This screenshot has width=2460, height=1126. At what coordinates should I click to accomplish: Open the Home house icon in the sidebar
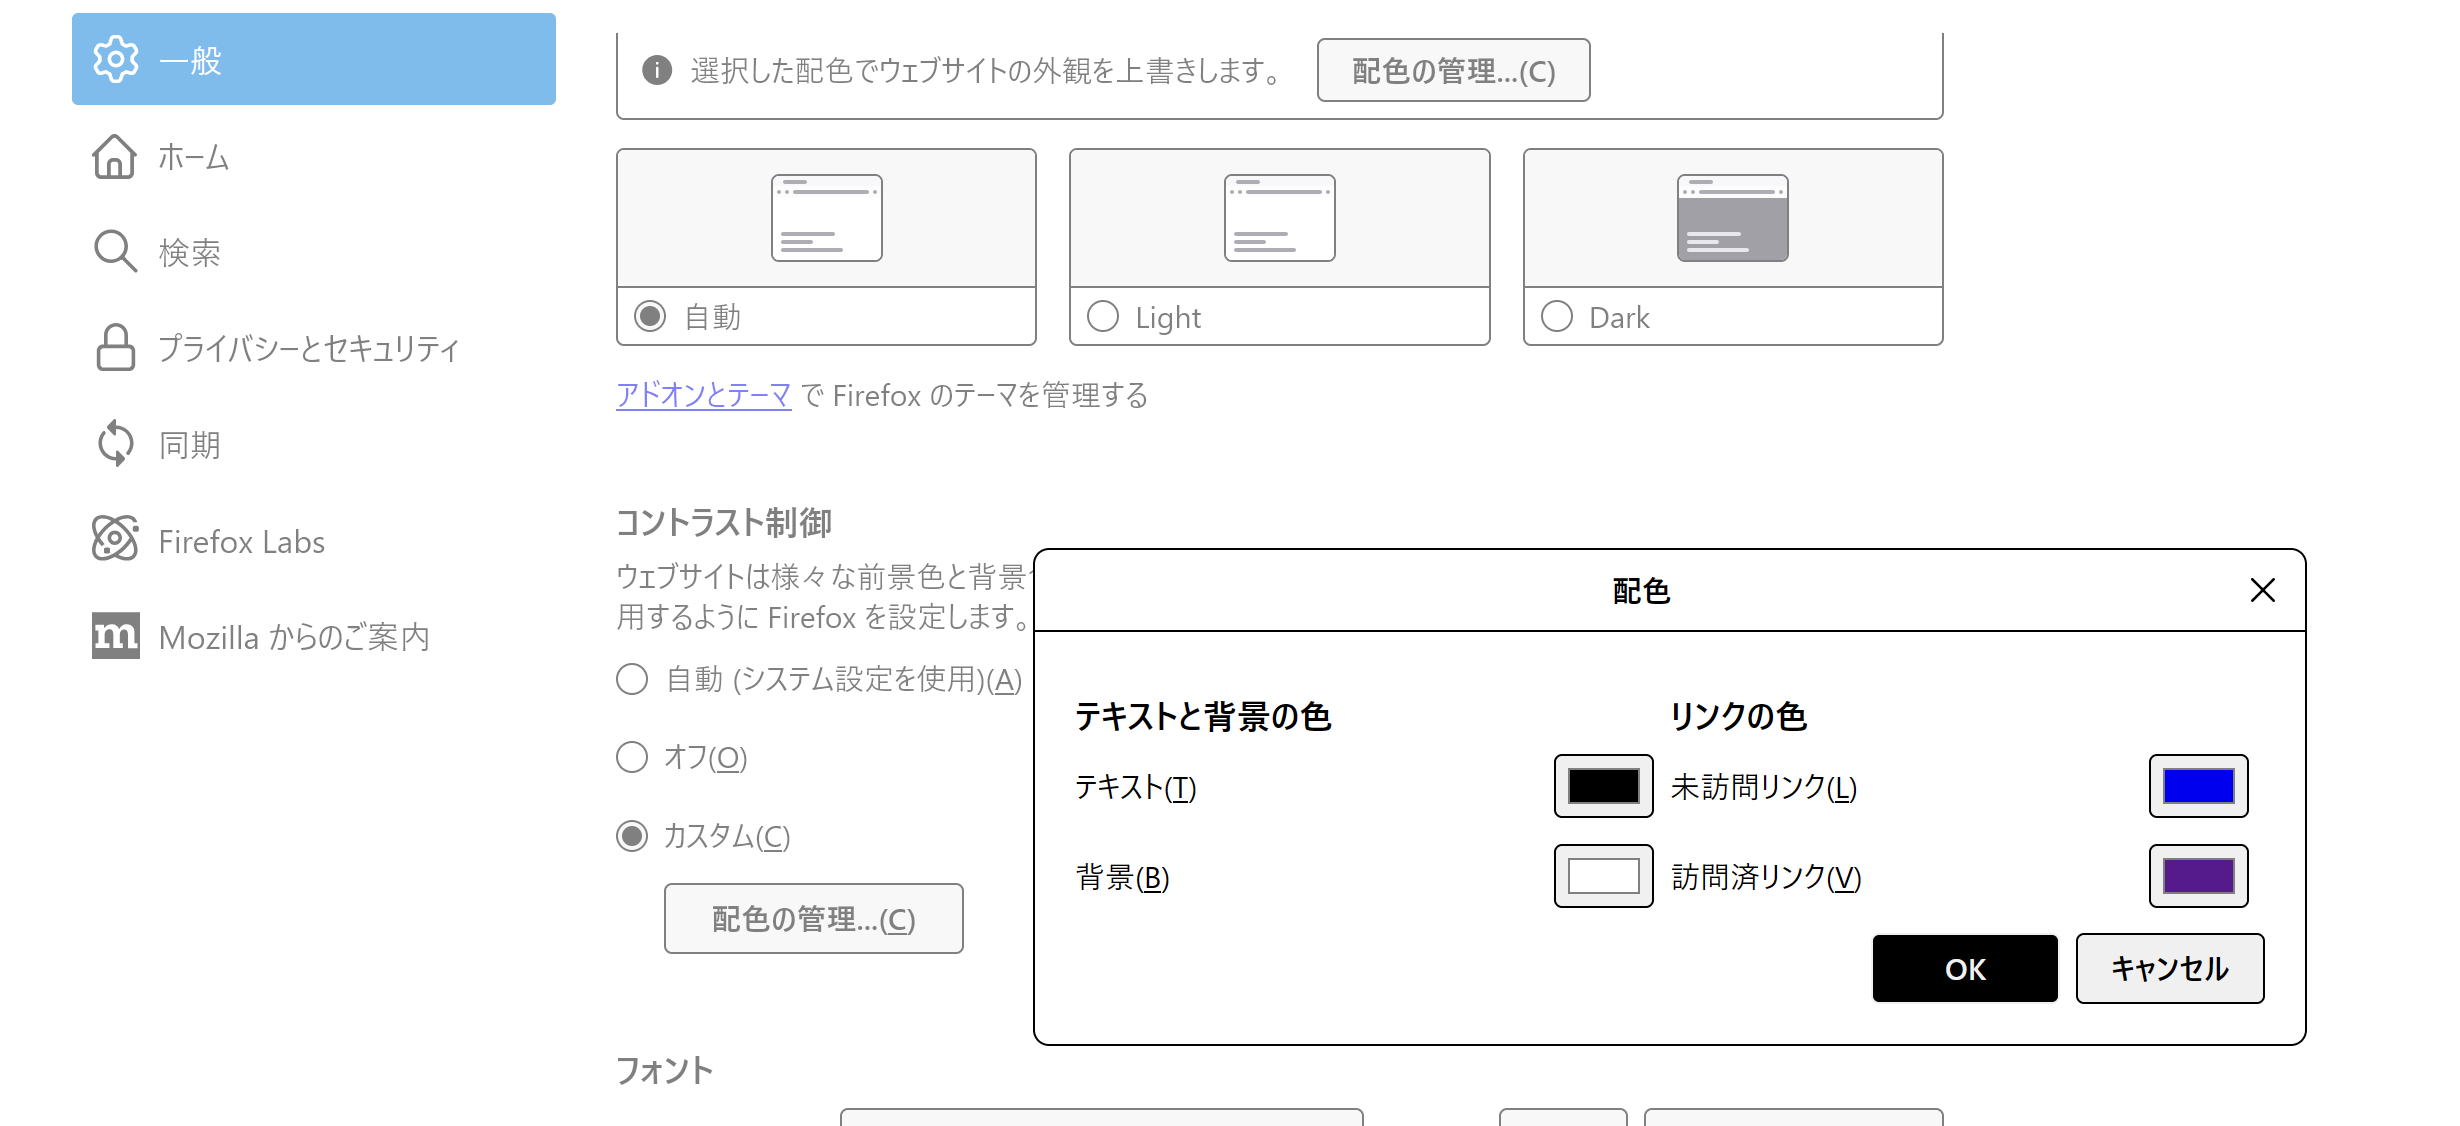click(x=114, y=157)
